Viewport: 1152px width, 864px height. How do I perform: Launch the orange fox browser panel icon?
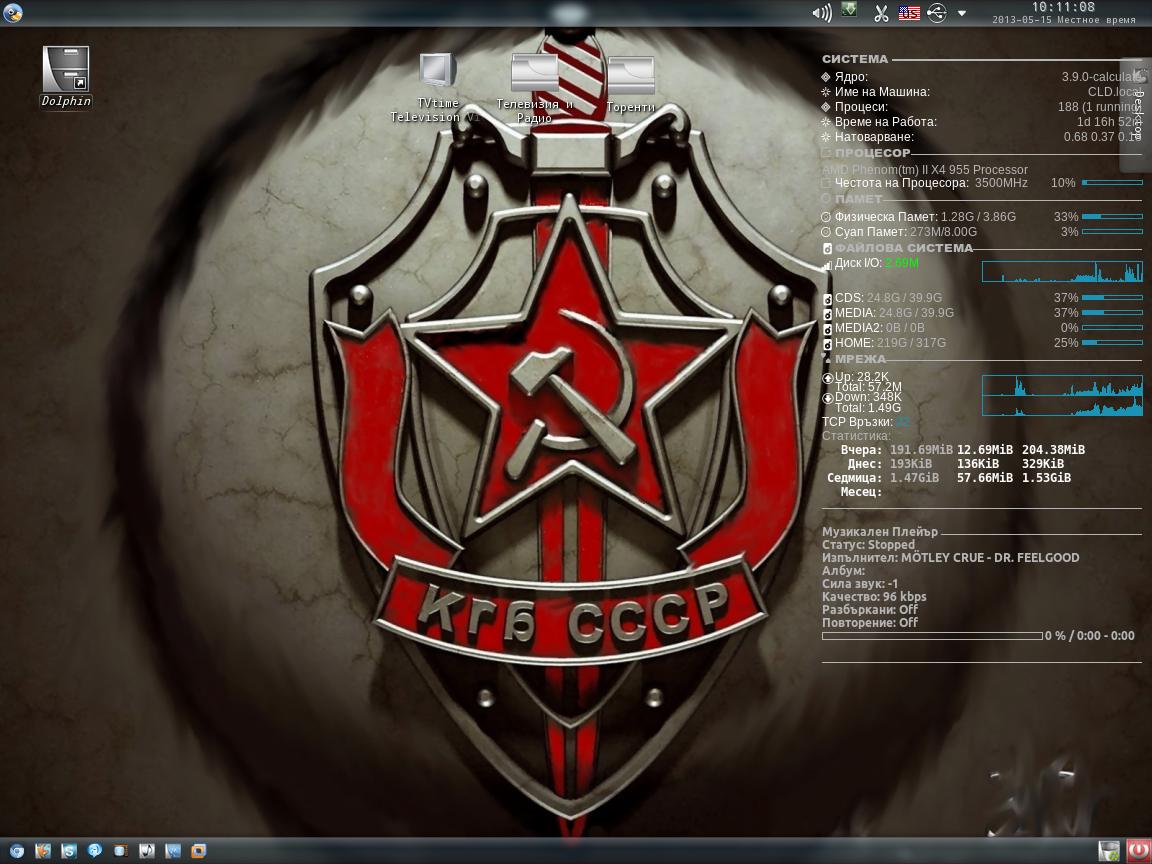tap(43, 851)
